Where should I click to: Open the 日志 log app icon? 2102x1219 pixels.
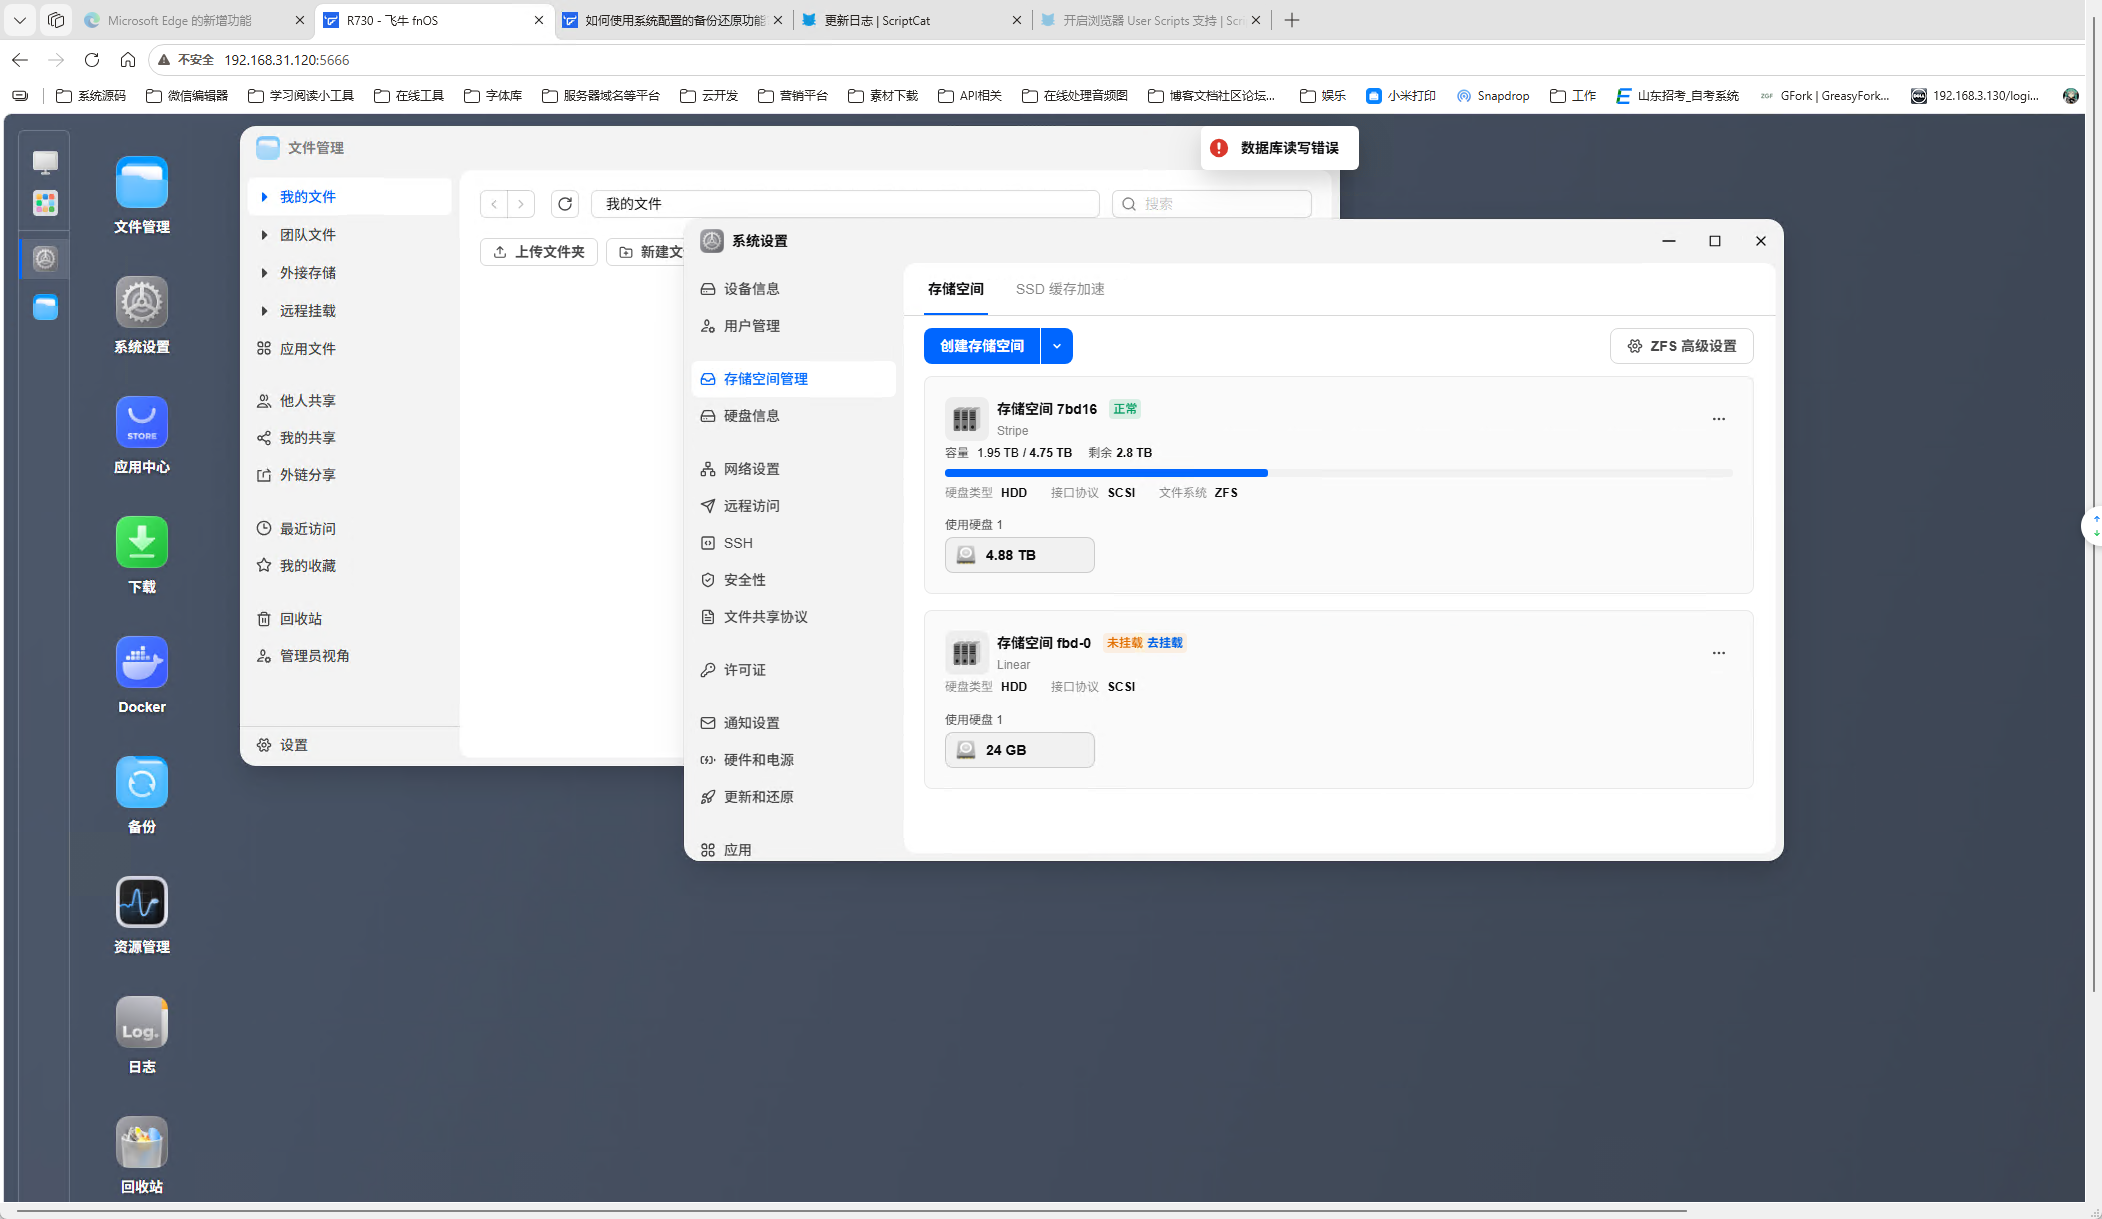tap(141, 1022)
